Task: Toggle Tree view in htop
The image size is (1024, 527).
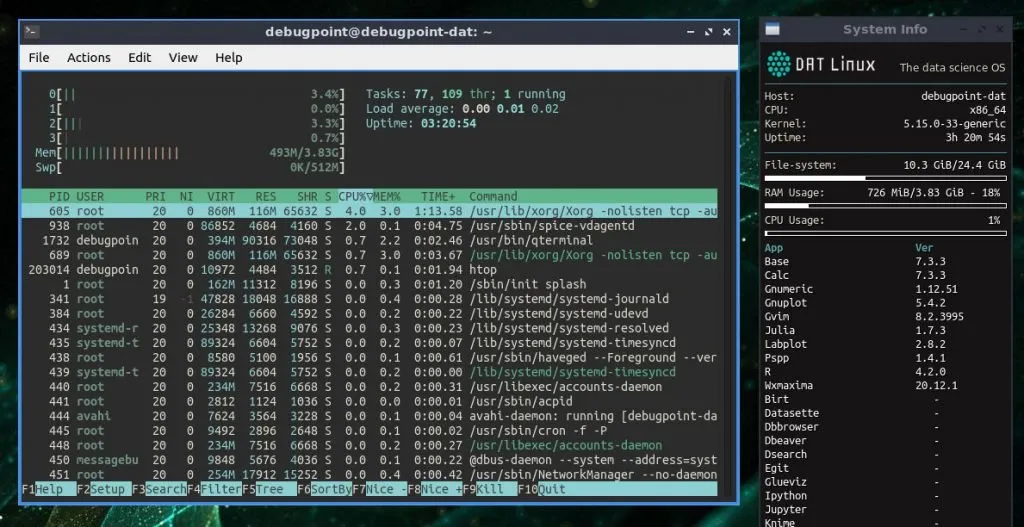Action: (x=269, y=490)
